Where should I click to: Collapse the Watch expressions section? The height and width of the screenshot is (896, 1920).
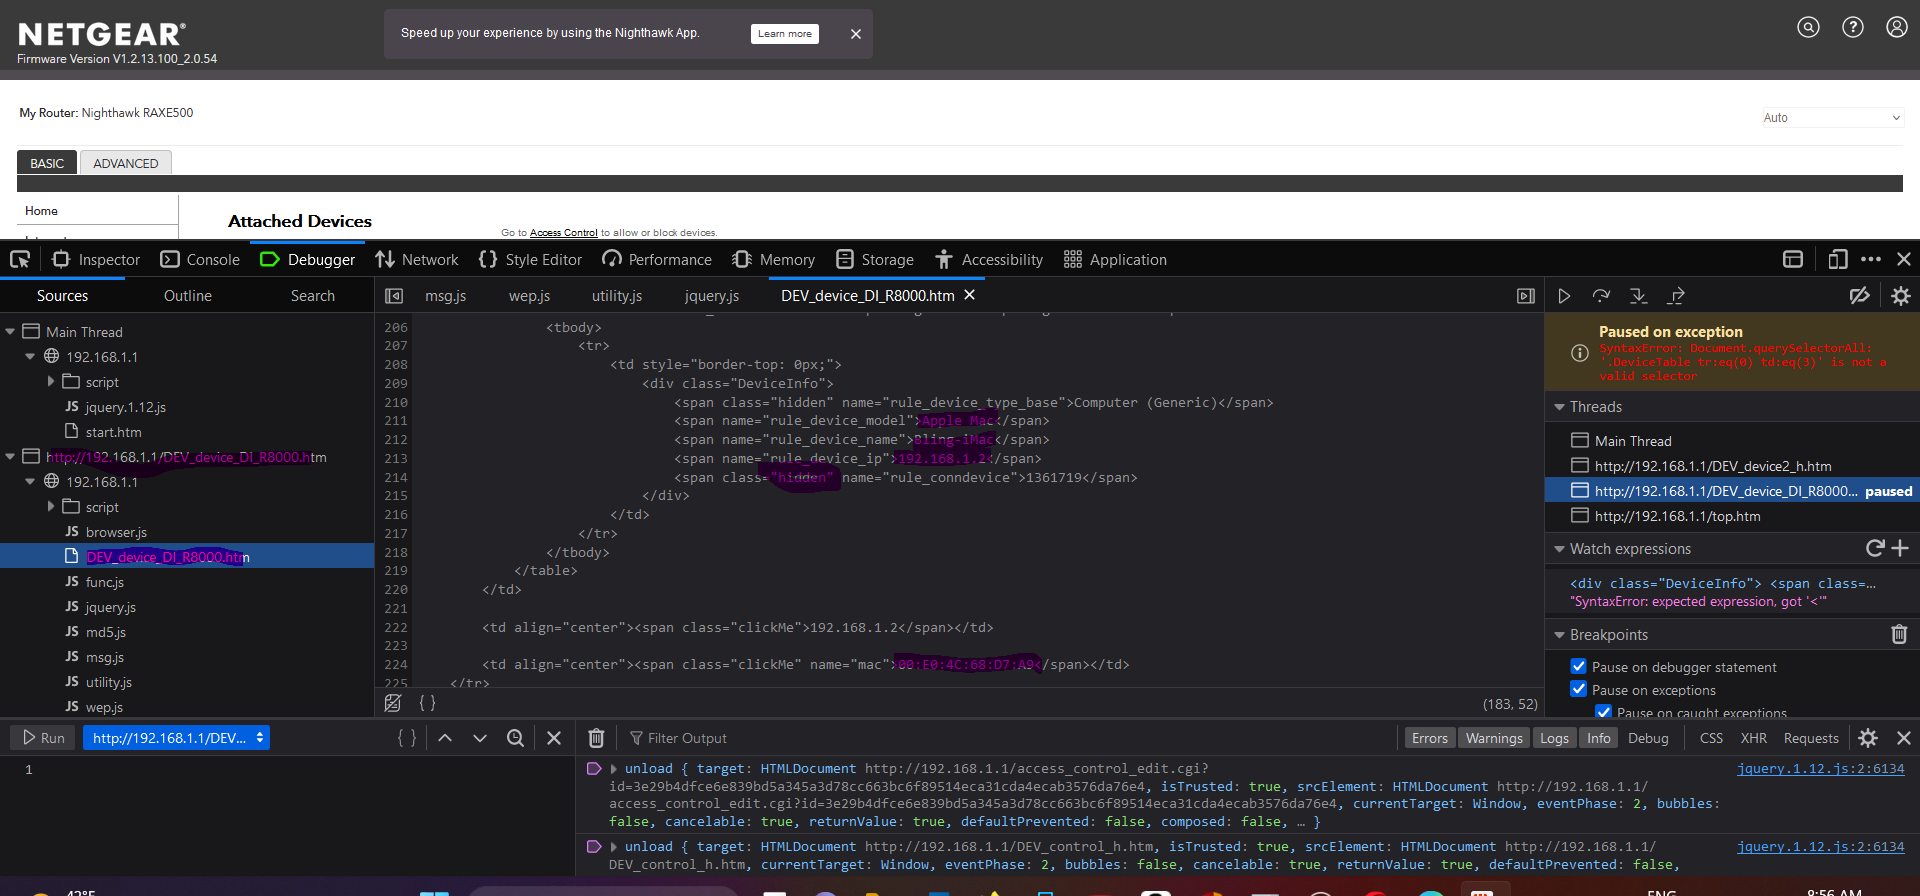coord(1558,549)
